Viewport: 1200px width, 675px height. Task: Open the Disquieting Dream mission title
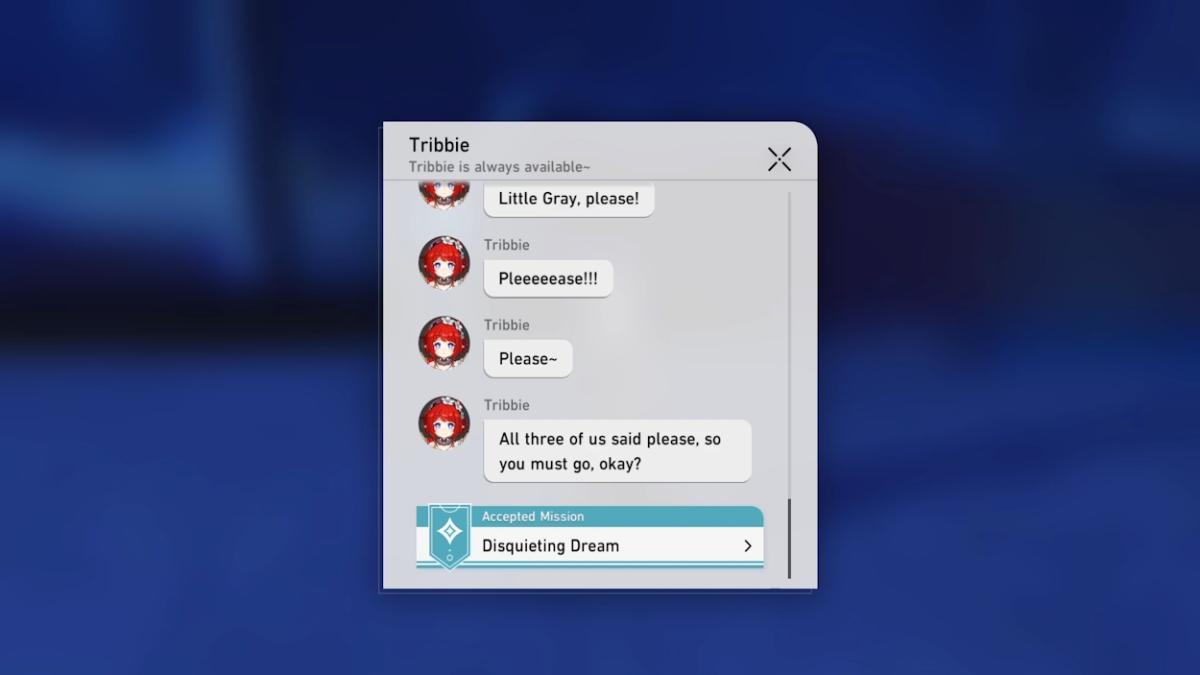click(x=550, y=546)
